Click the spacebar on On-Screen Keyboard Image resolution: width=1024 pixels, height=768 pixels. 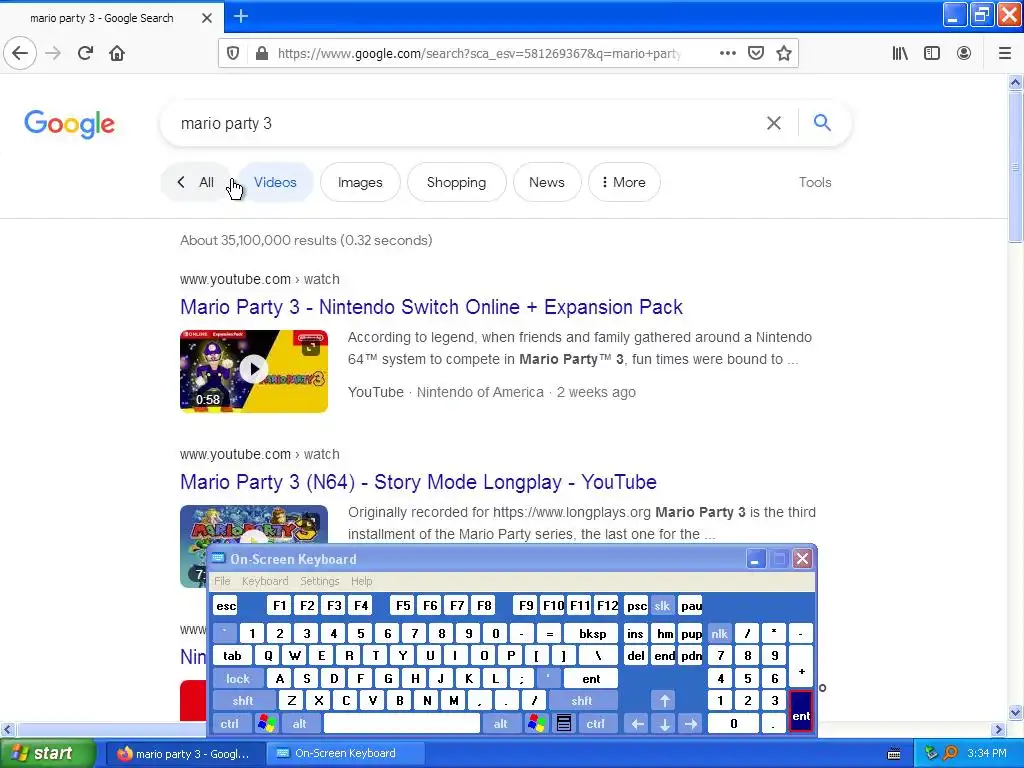[402, 724]
